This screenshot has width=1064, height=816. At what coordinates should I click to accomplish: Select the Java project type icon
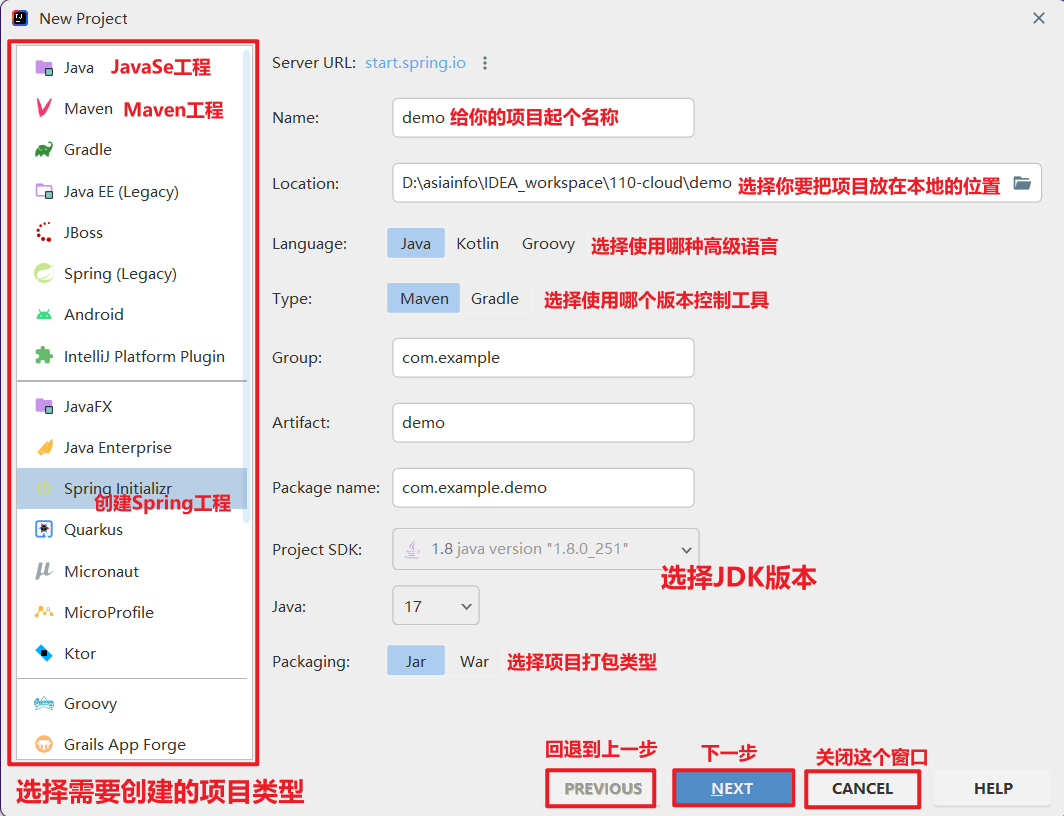pyautogui.click(x=44, y=68)
